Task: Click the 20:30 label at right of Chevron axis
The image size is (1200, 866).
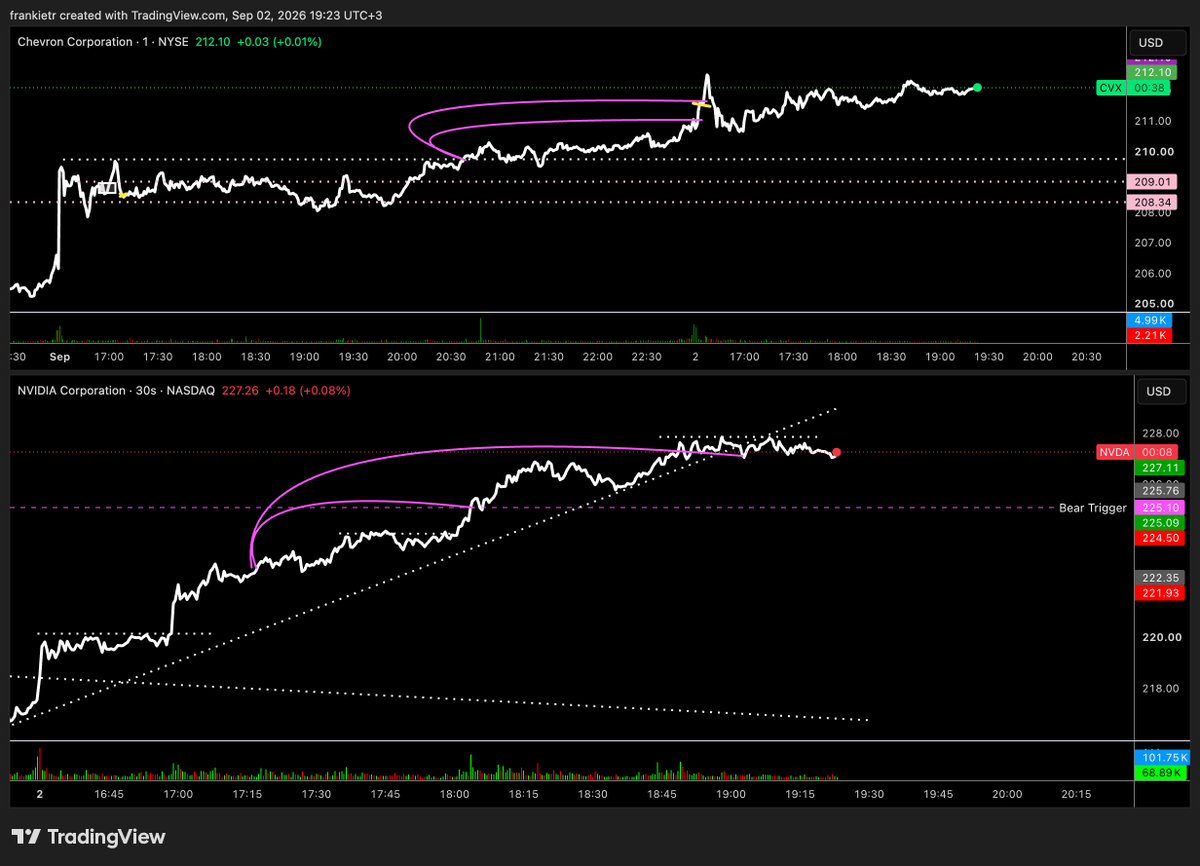Action: (1086, 357)
